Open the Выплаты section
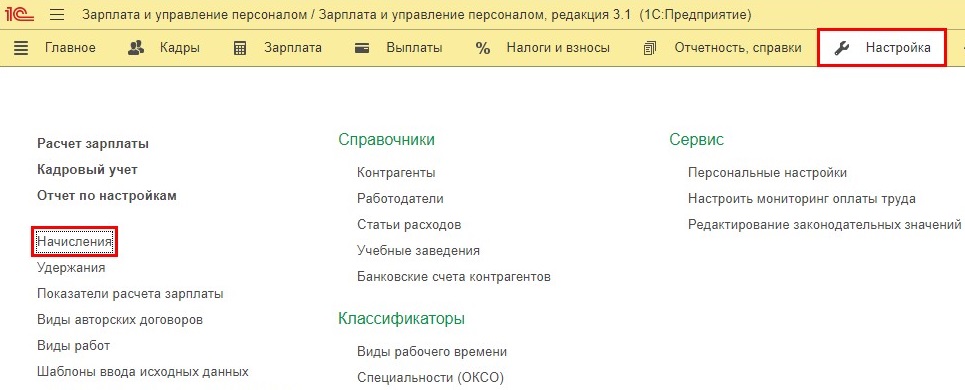This screenshot has width=965, height=390. click(x=414, y=47)
